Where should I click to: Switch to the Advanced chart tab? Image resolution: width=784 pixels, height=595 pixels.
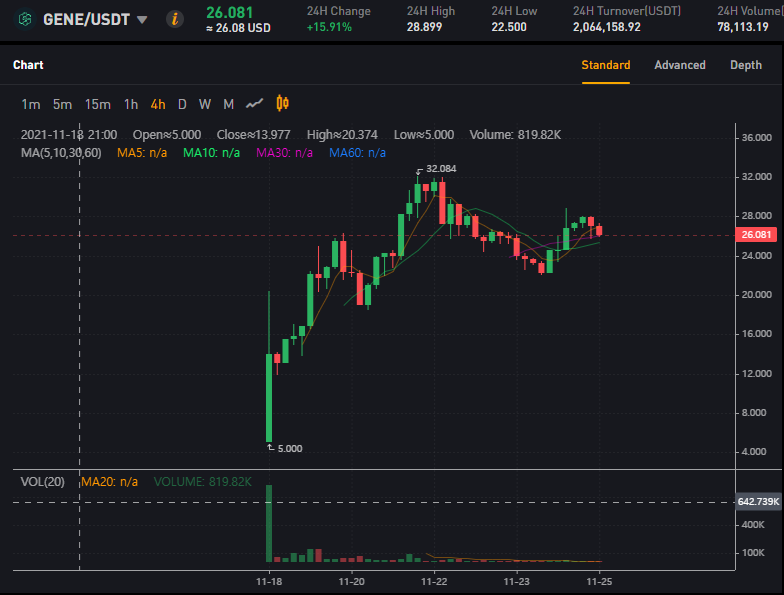[680, 65]
